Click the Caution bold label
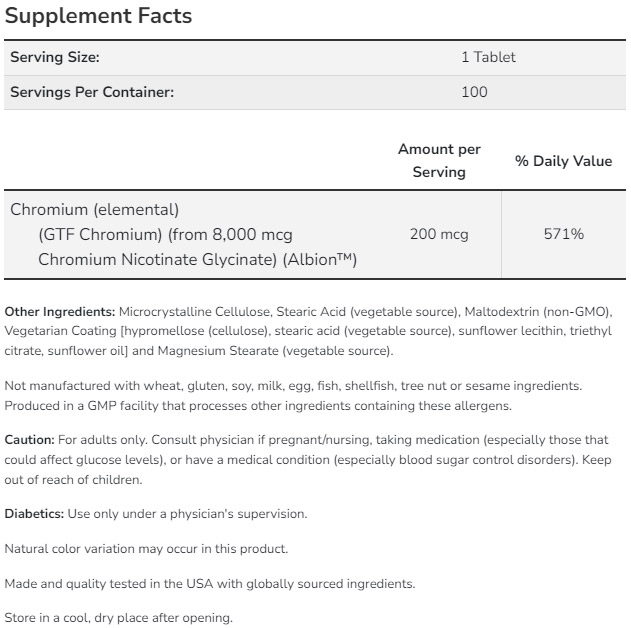Image resolution: width=631 pixels, height=628 pixels. coord(30,440)
